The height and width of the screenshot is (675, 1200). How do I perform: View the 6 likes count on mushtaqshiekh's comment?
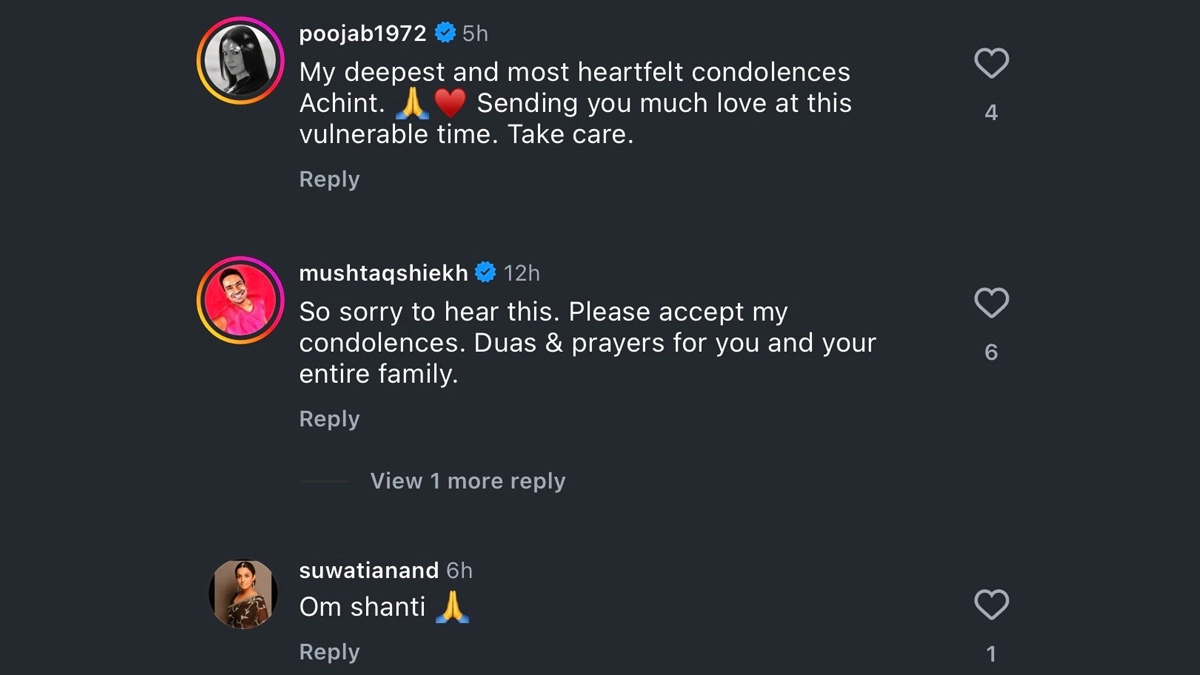(x=991, y=352)
